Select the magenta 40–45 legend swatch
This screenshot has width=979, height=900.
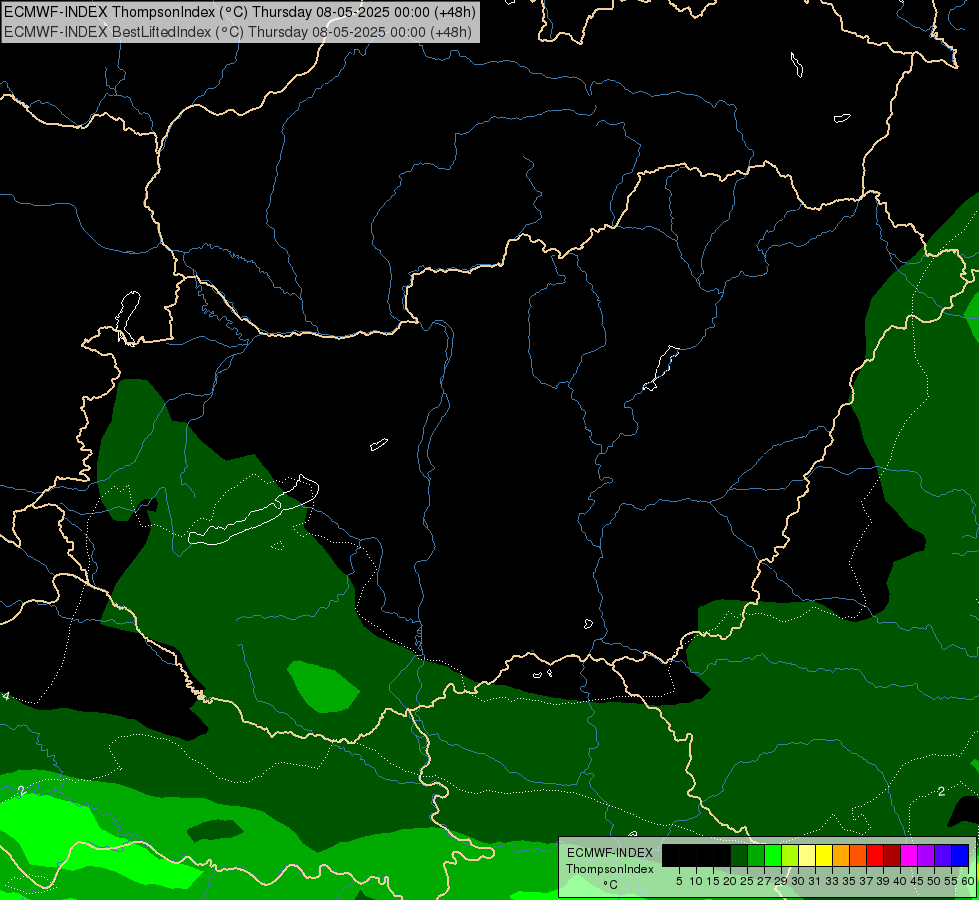[909, 855]
